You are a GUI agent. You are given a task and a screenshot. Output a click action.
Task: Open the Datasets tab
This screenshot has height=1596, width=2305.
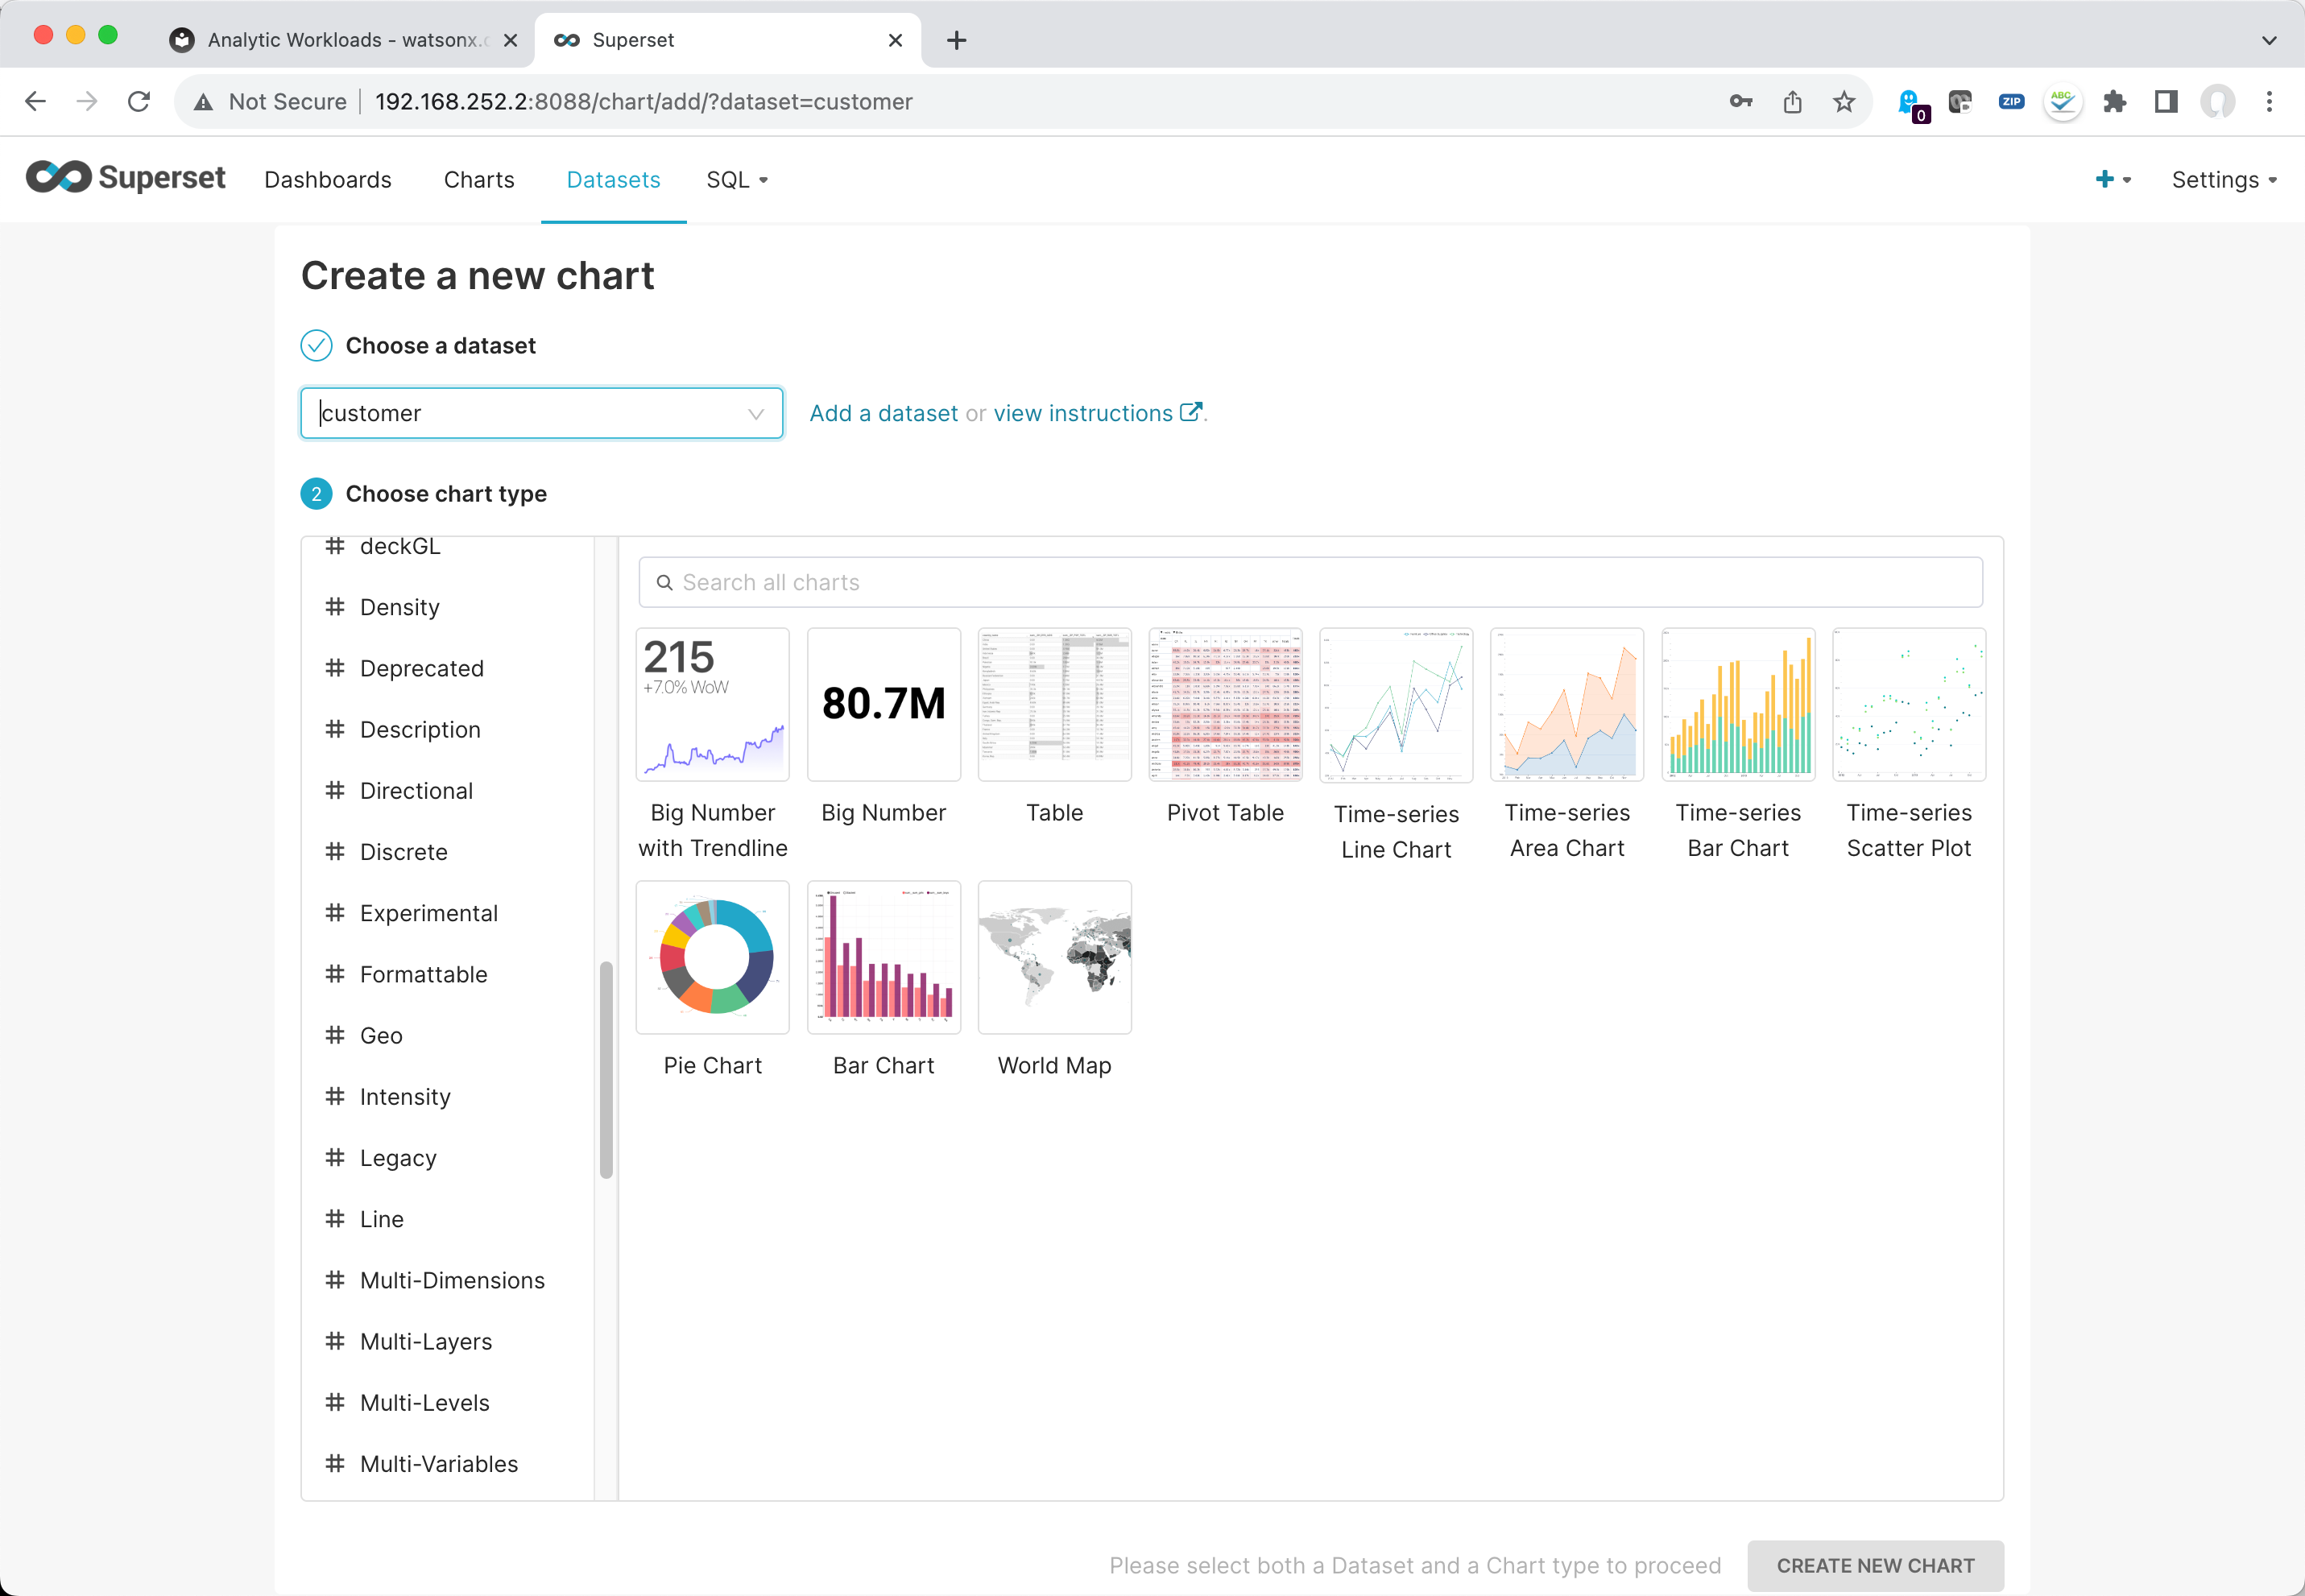(x=613, y=180)
